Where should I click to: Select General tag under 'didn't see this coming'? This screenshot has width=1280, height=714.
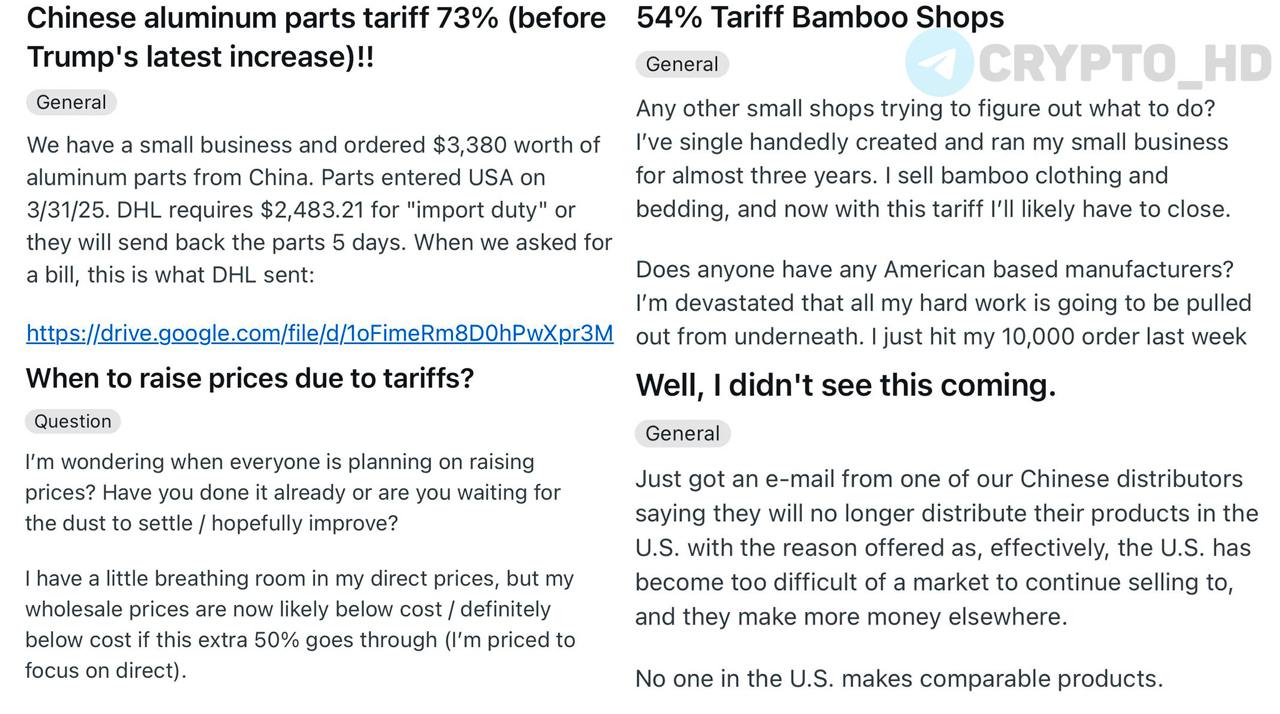683,433
